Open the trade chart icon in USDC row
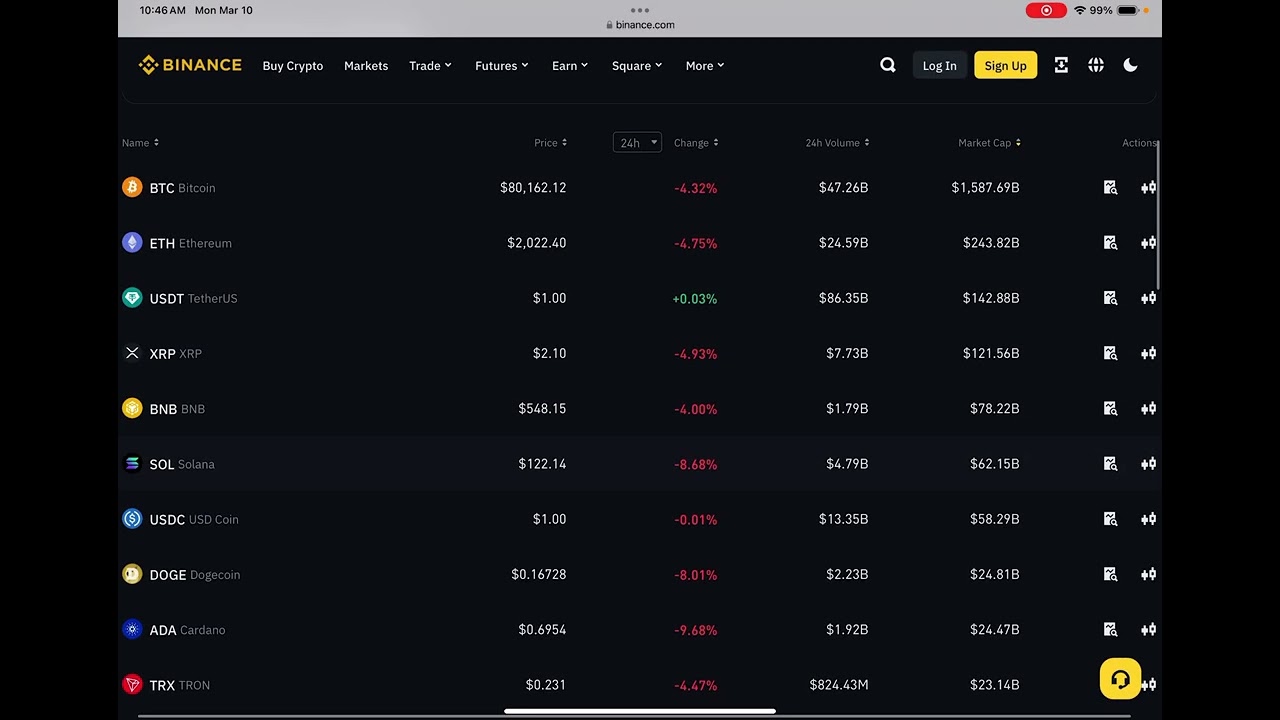 point(1149,519)
